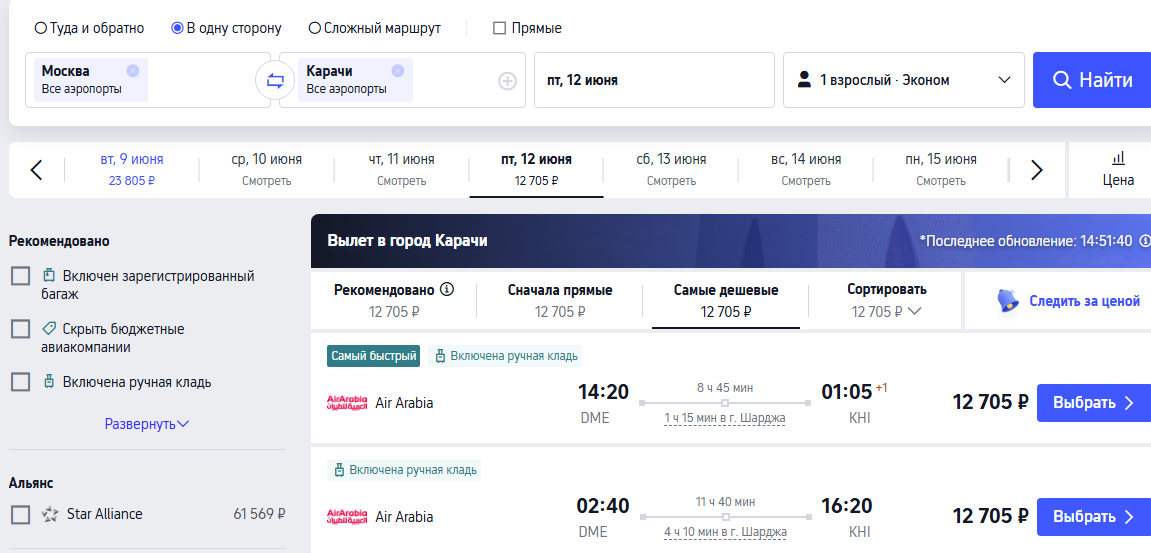Remove Москва from origin field
Image resolution: width=1151 pixels, height=553 pixels.
pyautogui.click(x=133, y=70)
